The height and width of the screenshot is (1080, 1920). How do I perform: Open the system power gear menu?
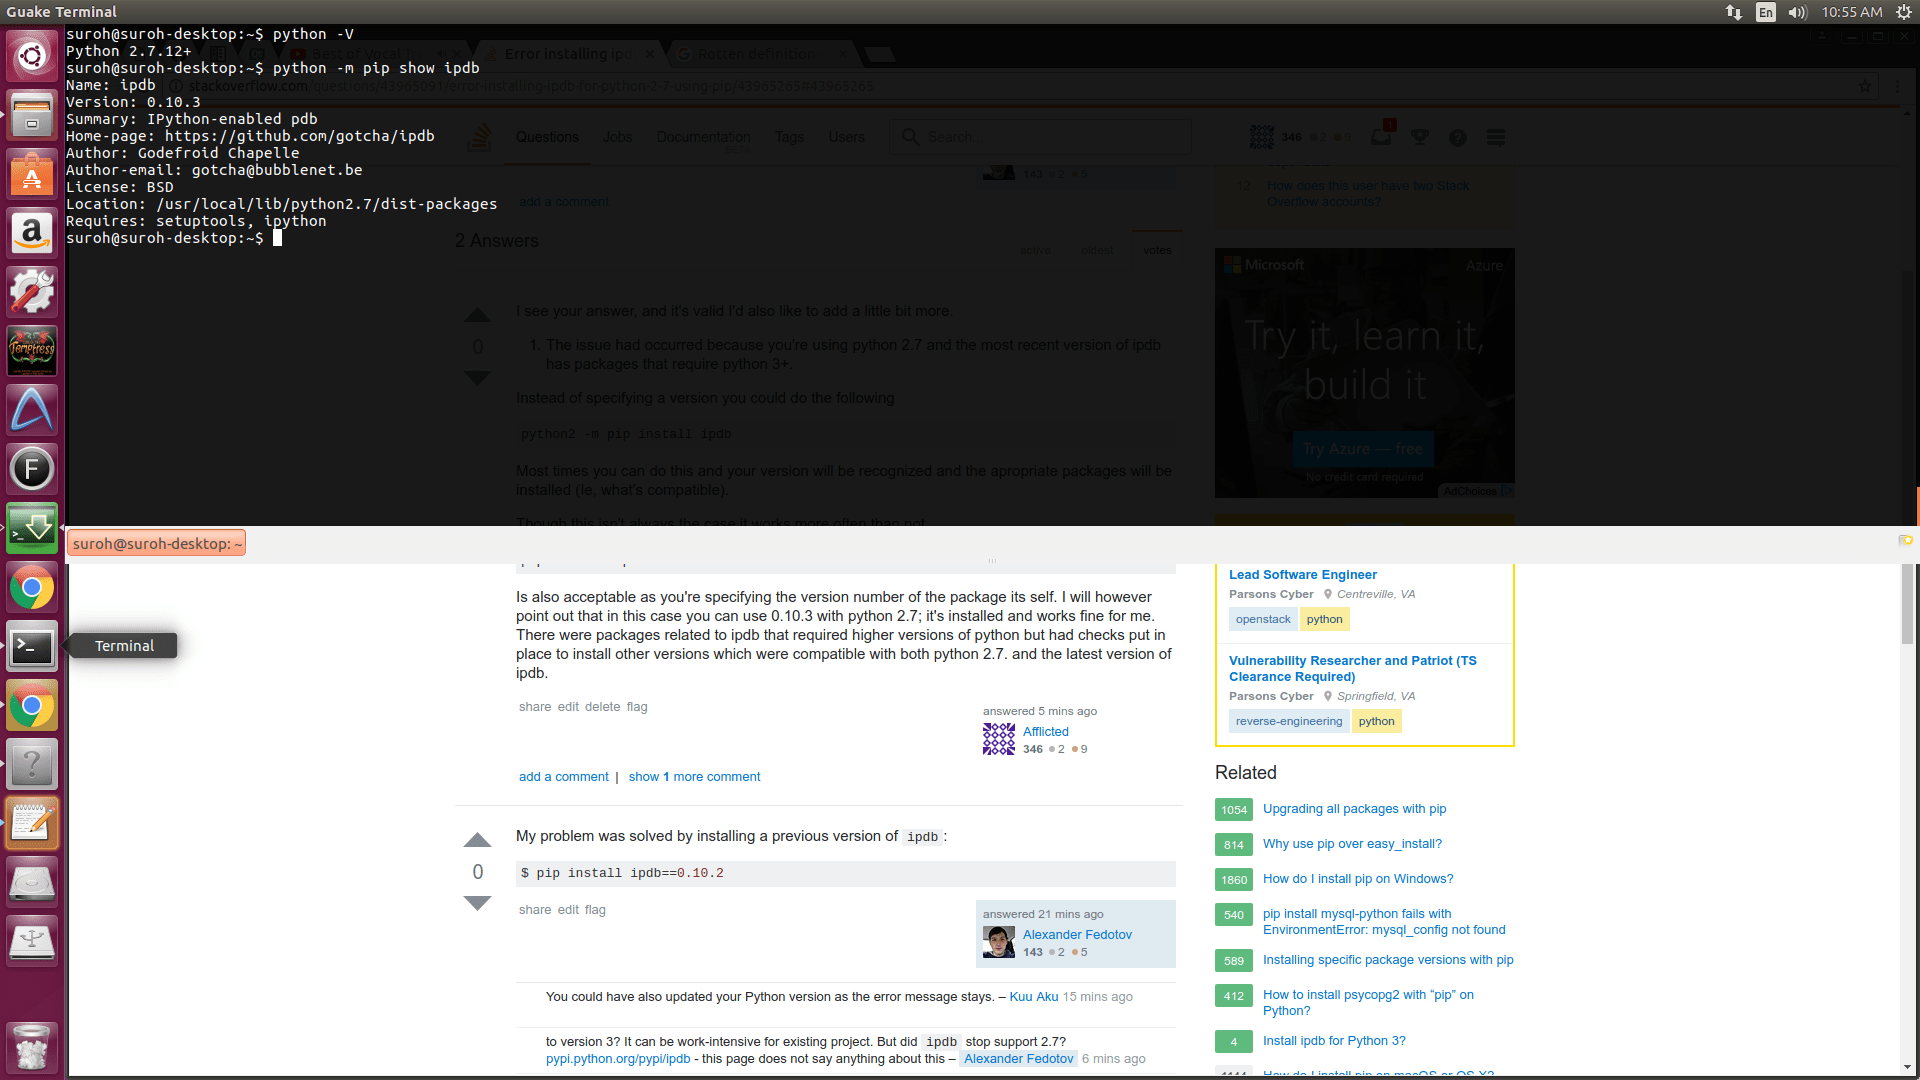pyautogui.click(x=1904, y=12)
